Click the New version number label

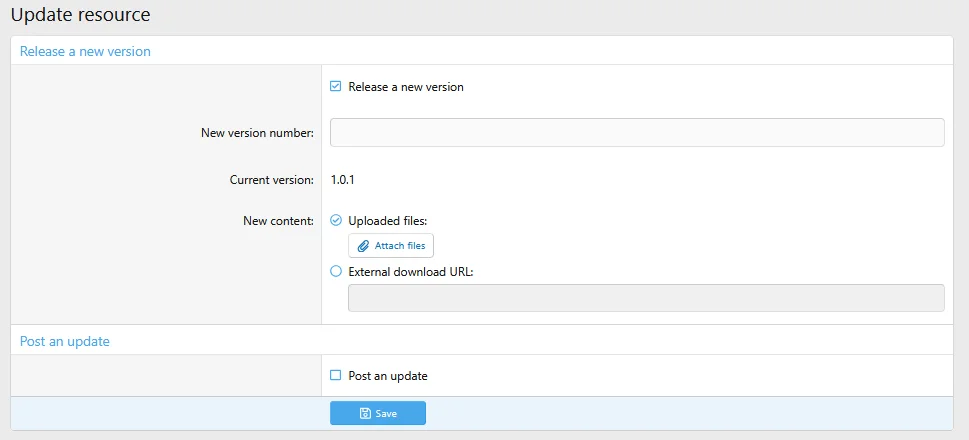coord(257,133)
